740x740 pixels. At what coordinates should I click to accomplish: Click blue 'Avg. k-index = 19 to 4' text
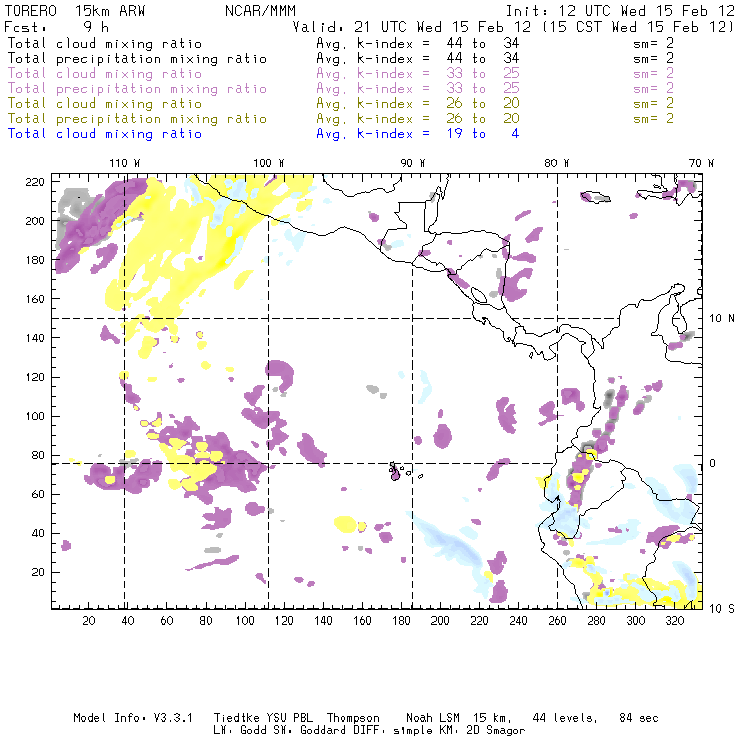(418, 134)
